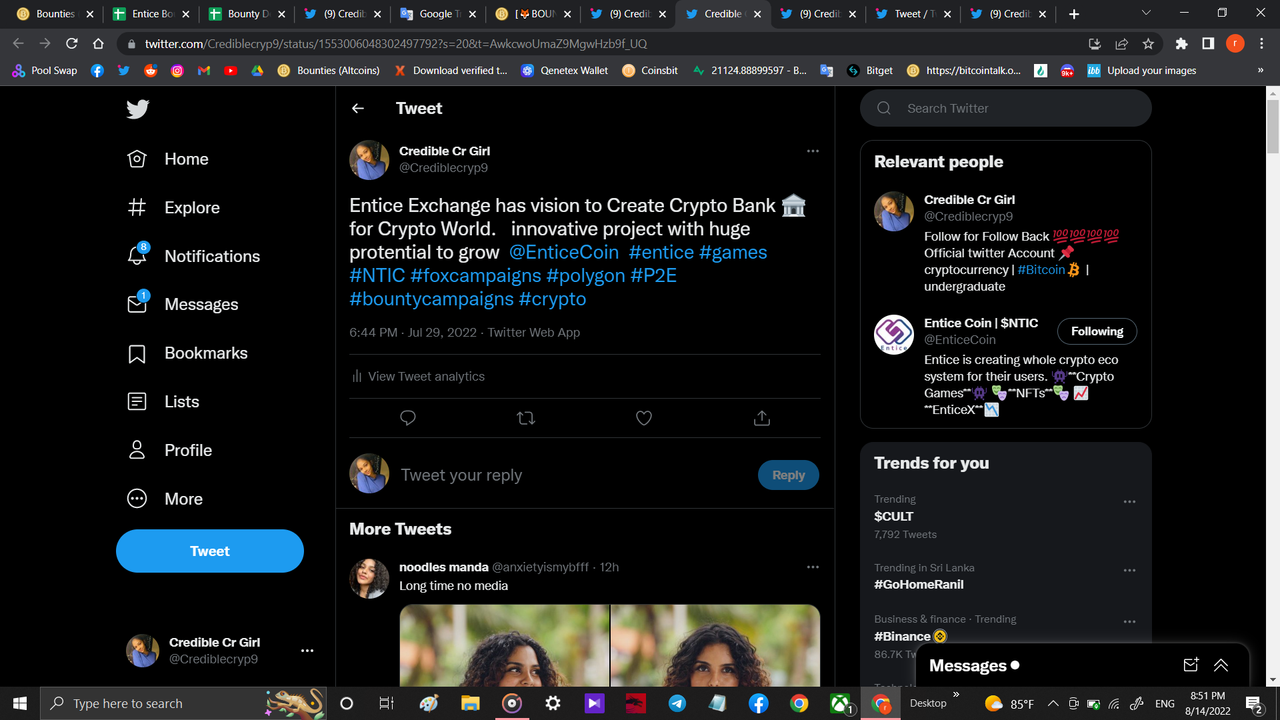This screenshot has width=1280, height=720.
Task: Retweet the Entice Exchange tweet
Action: click(526, 418)
